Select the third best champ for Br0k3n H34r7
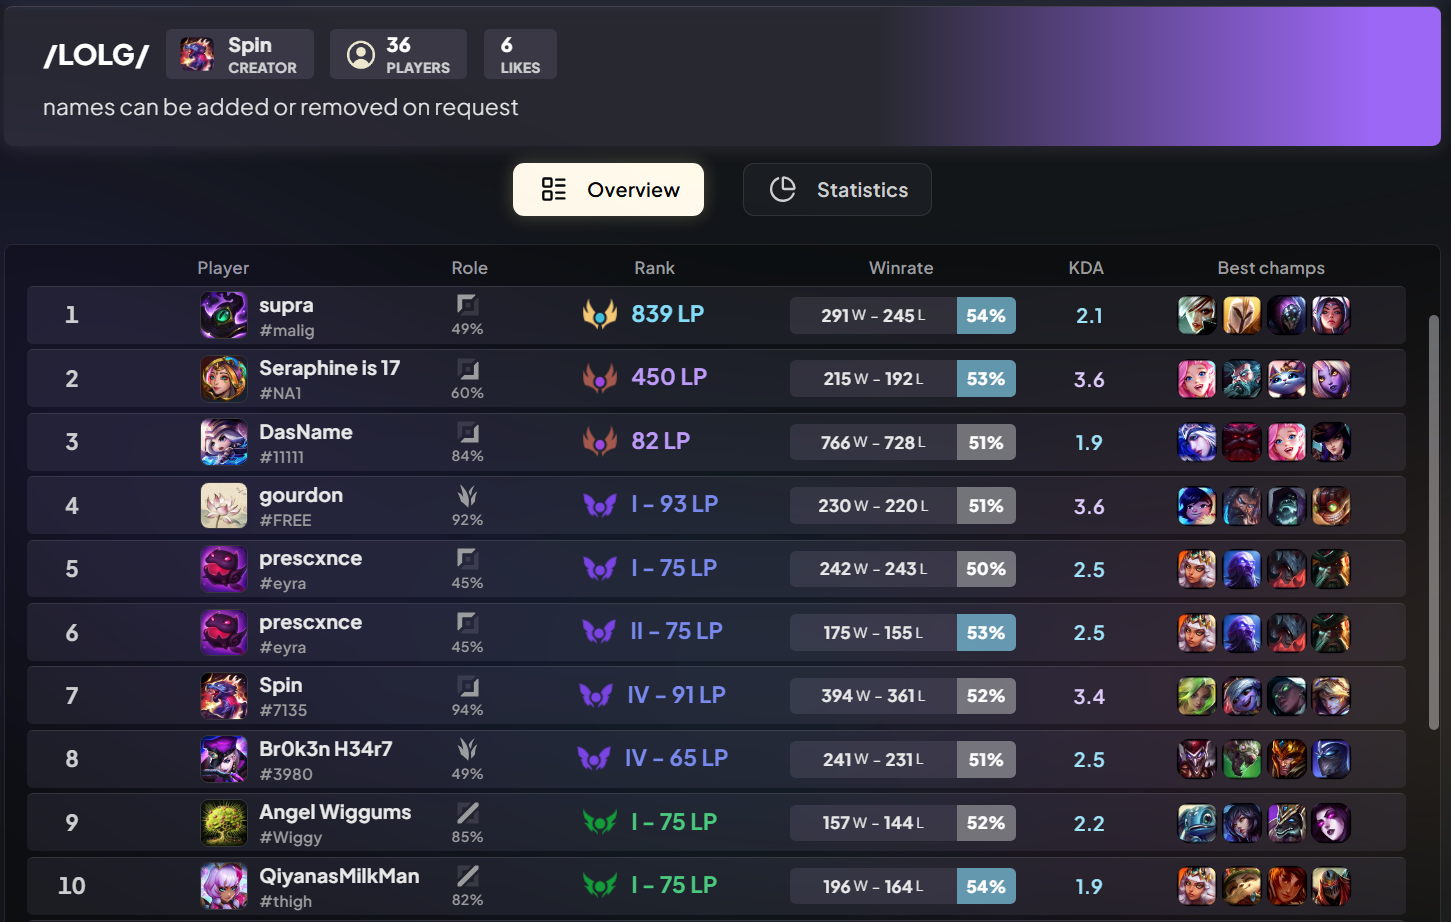 1287,759
